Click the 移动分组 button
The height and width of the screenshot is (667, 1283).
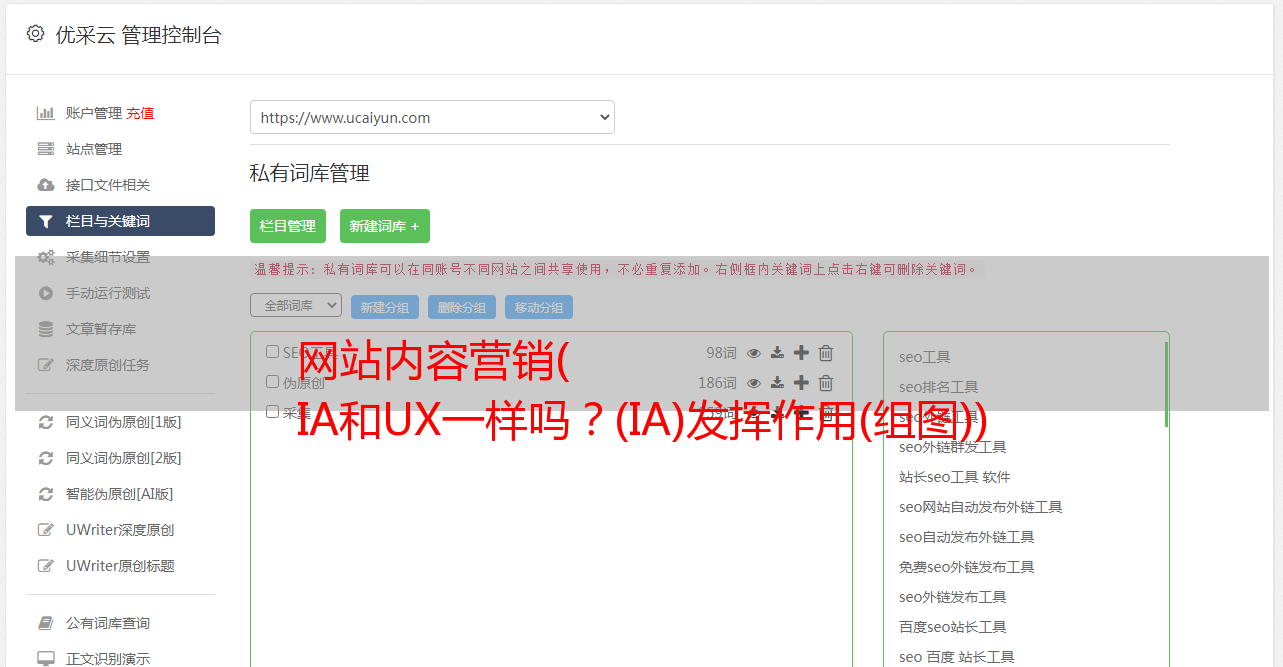[539, 307]
